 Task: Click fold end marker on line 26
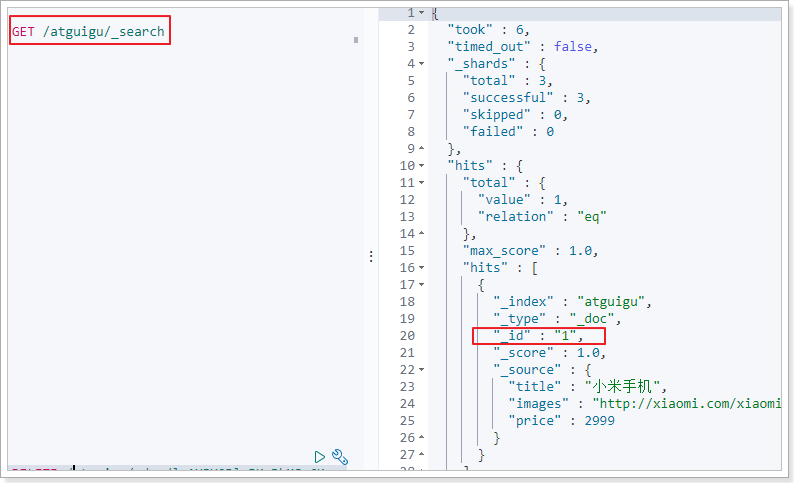pyautogui.click(x=421, y=437)
